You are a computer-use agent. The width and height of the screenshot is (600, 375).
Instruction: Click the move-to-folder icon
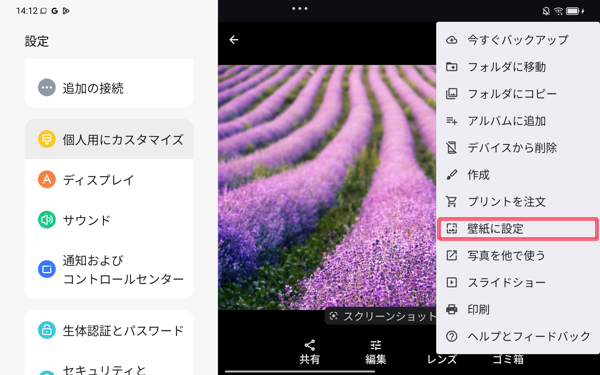(x=452, y=67)
